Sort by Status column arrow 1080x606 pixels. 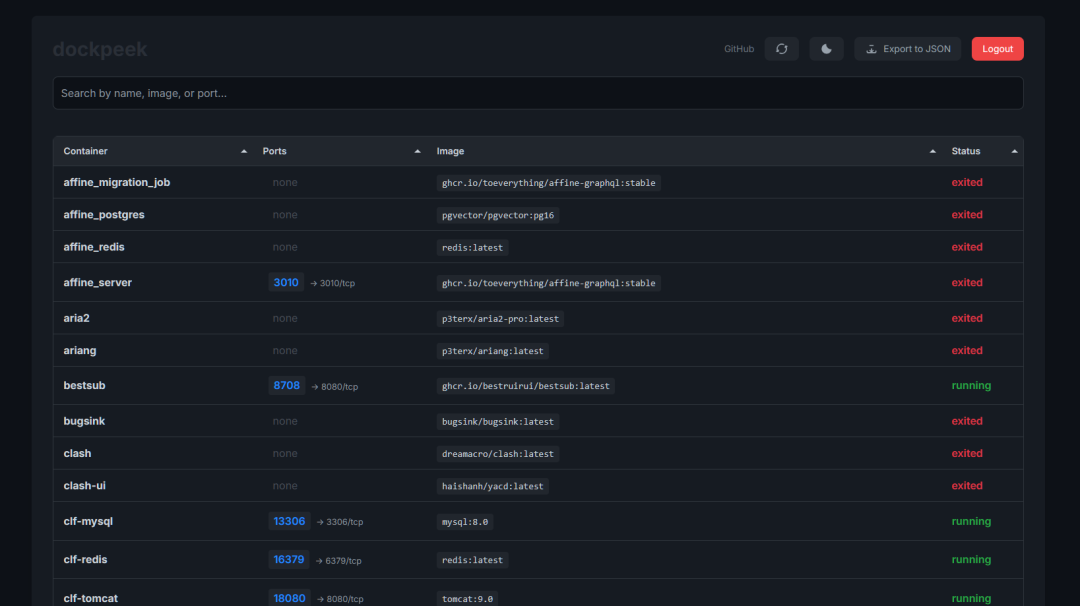click(x=1014, y=151)
